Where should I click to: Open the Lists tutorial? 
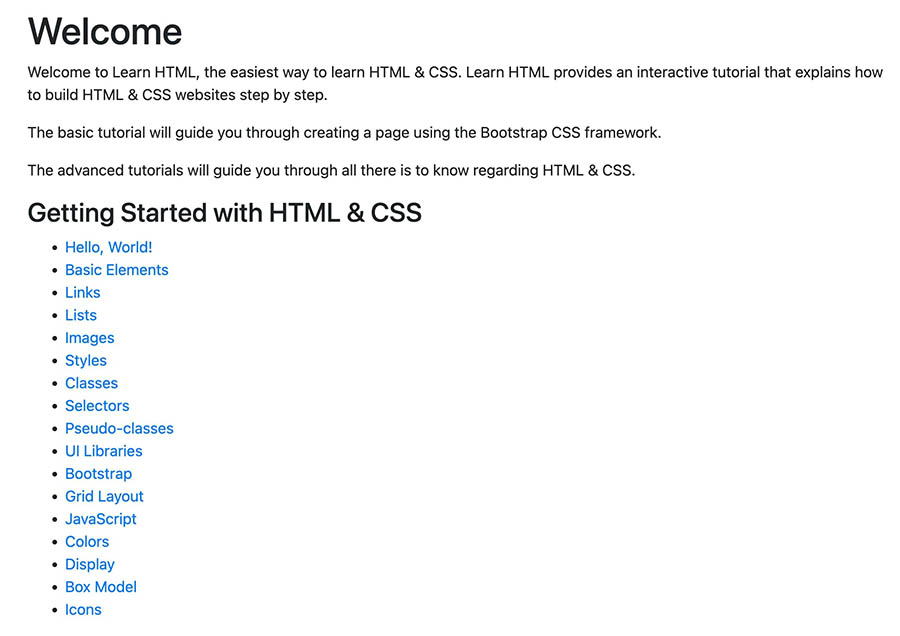[81, 315]
